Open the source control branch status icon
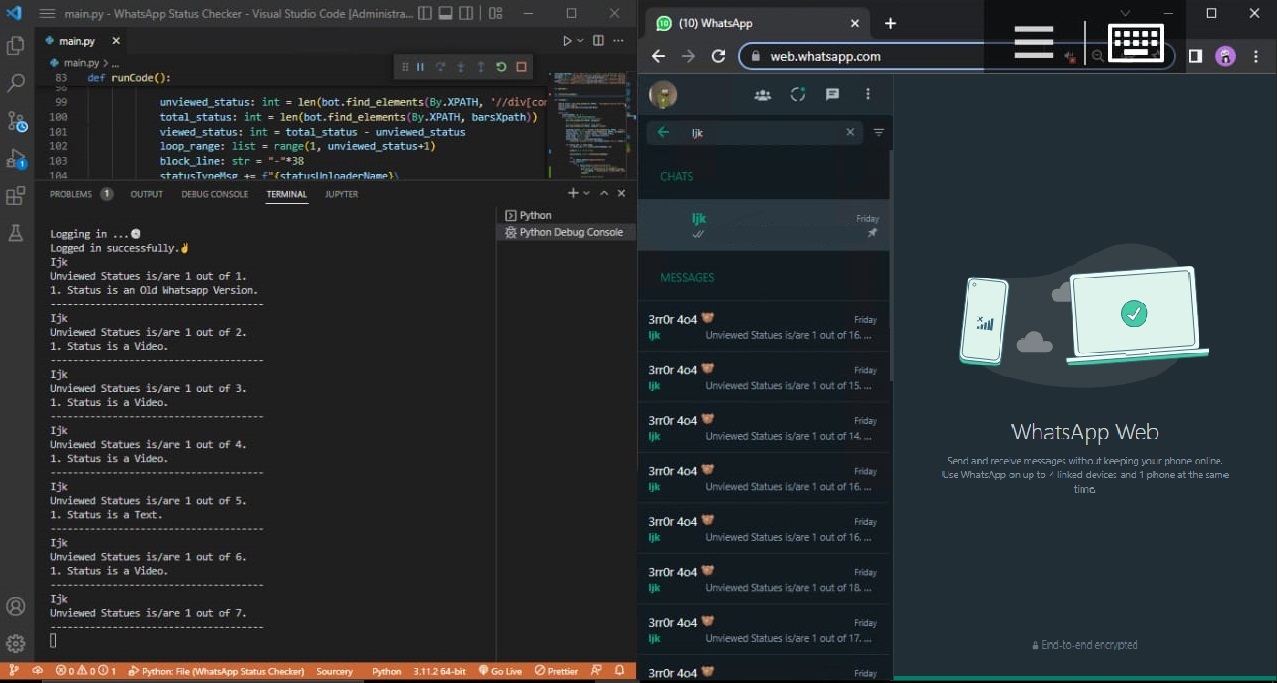The image size is (1277, 683). coord(14,671)
